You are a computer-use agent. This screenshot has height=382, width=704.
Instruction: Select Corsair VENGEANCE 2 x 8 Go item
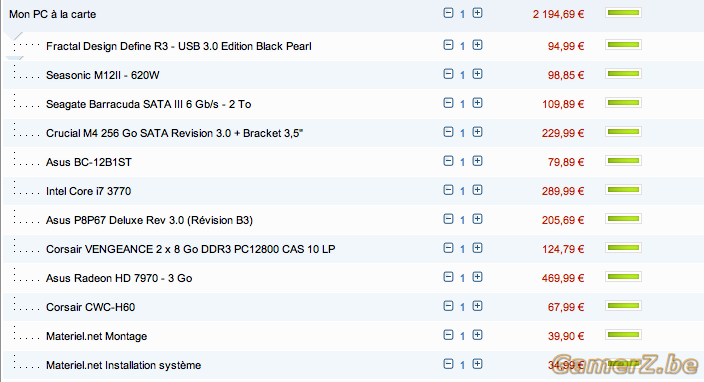(x=191, y=249)
